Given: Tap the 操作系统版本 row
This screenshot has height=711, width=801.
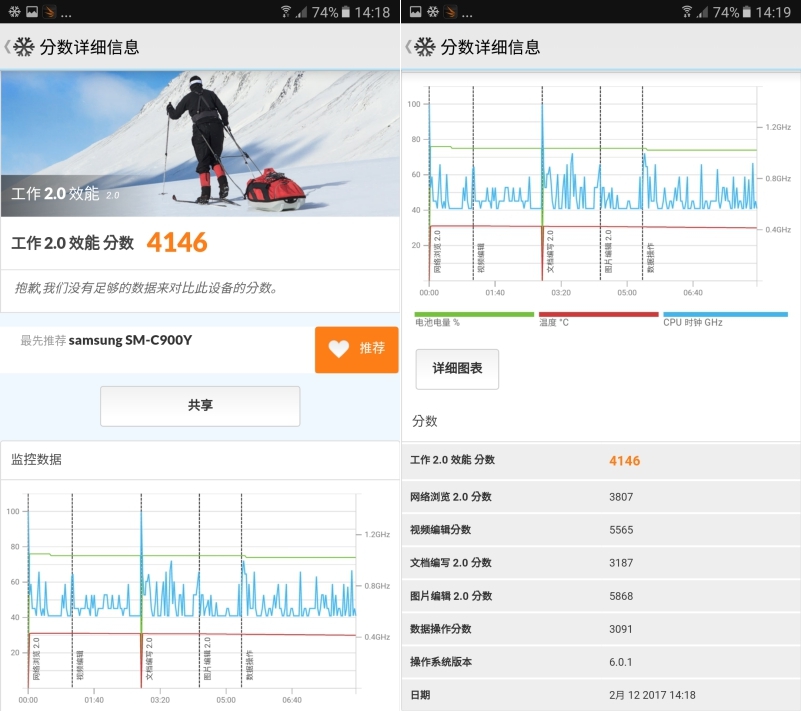Looking at the screenshot, I should [601, 662].
